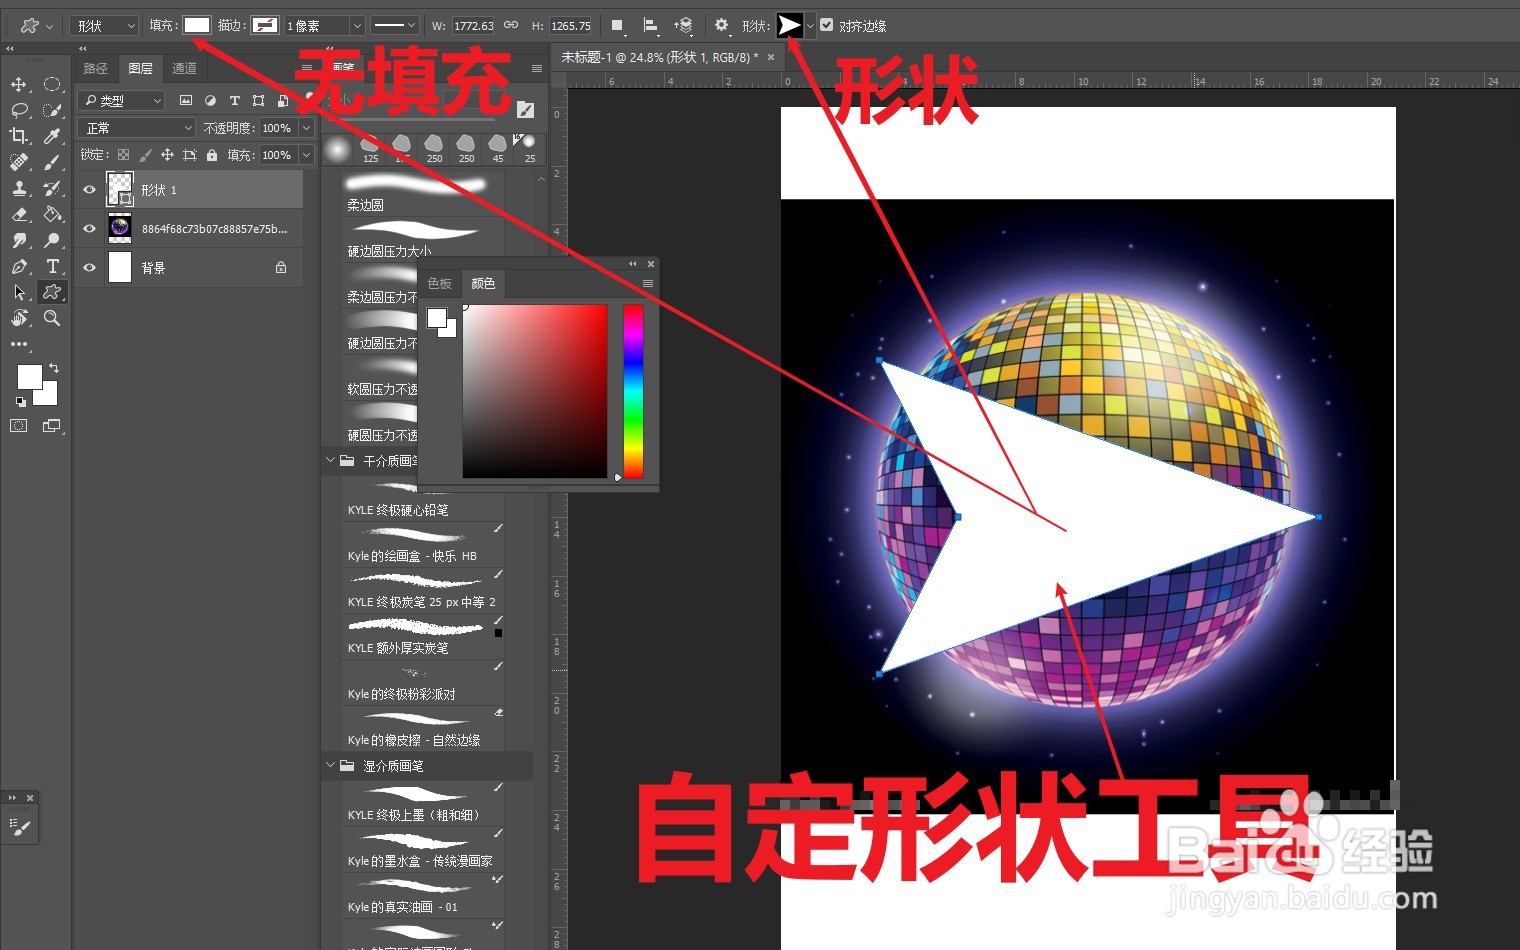Select the Lasso tool

[x=18, y=110]
